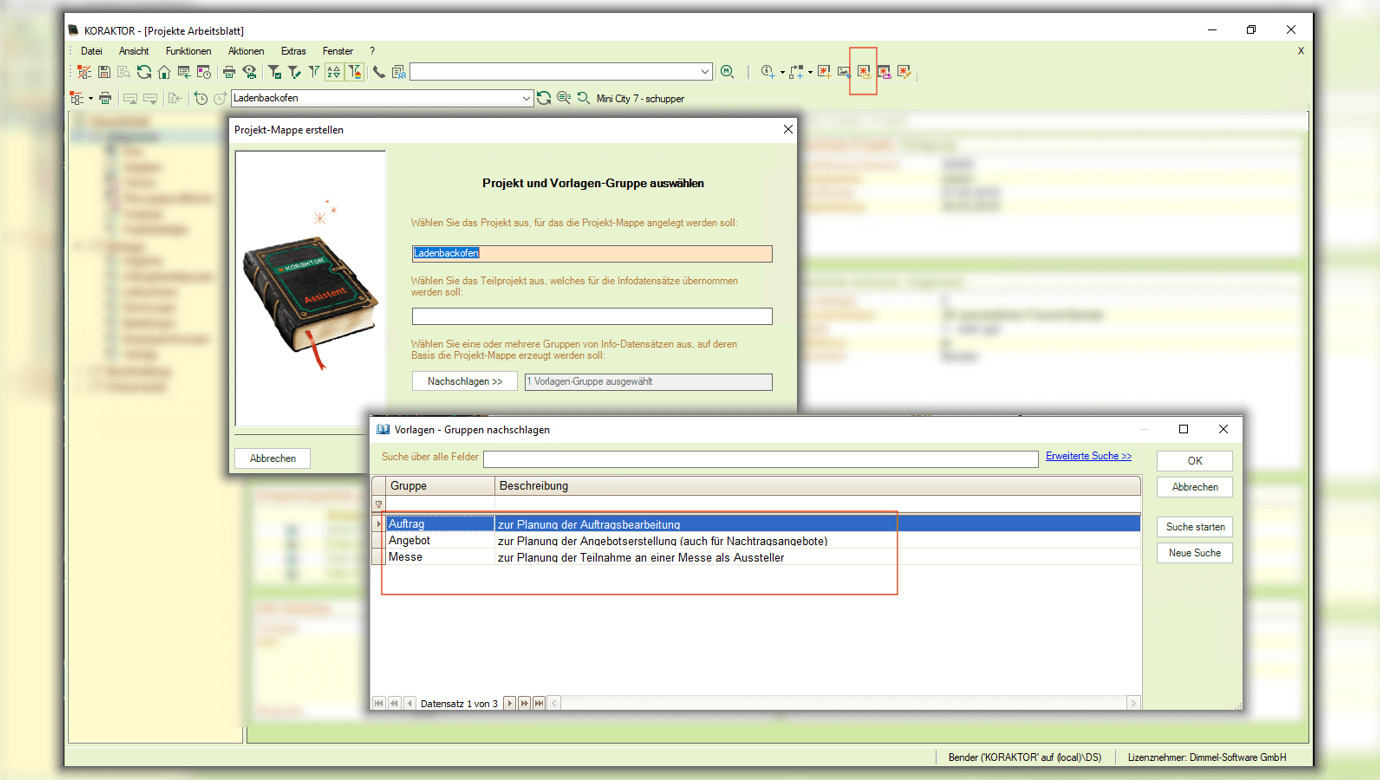Image resolution: width=1380 pixels, height=780 pixels.
Task: Open the Erweiterte Suche link
Action: point(1088,456)
